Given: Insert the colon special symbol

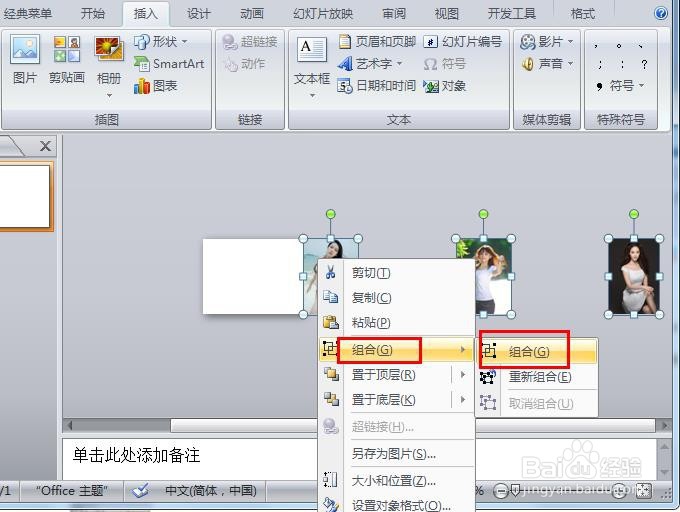Looking at the screenshot, I should pyautogui.click(x=622, y=65).
